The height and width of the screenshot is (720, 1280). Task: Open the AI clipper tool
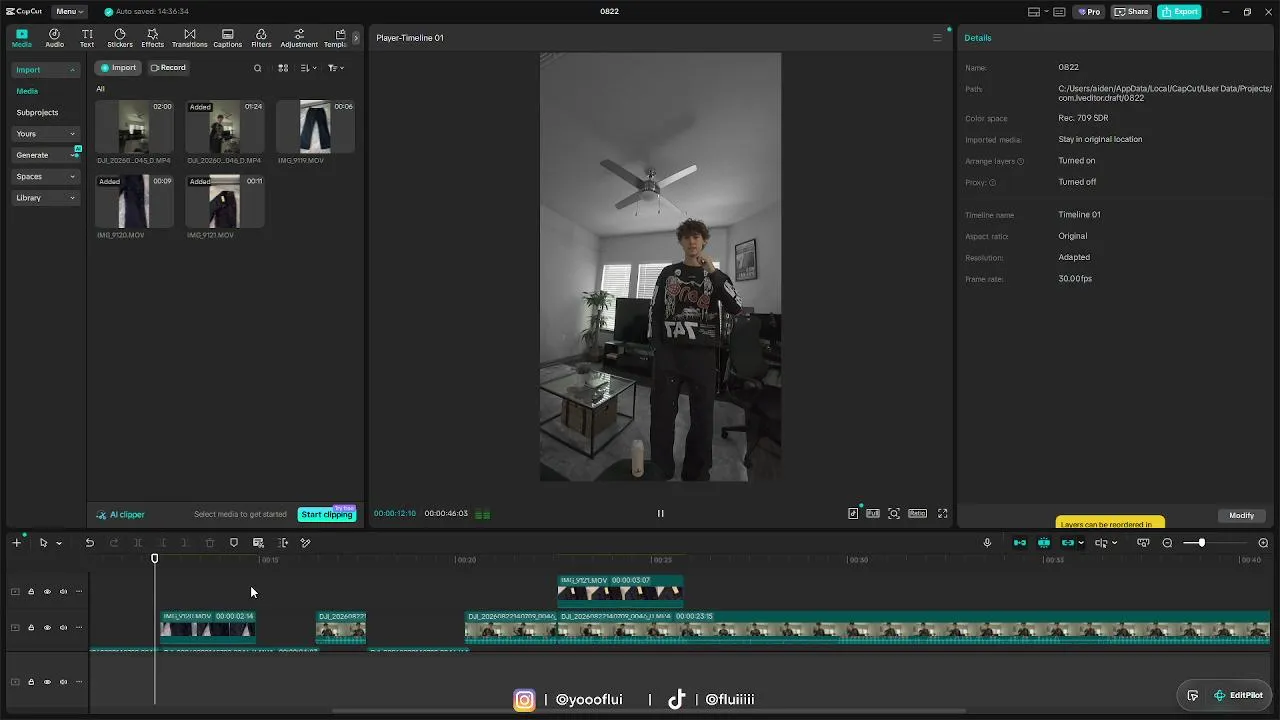pos(121,515)
